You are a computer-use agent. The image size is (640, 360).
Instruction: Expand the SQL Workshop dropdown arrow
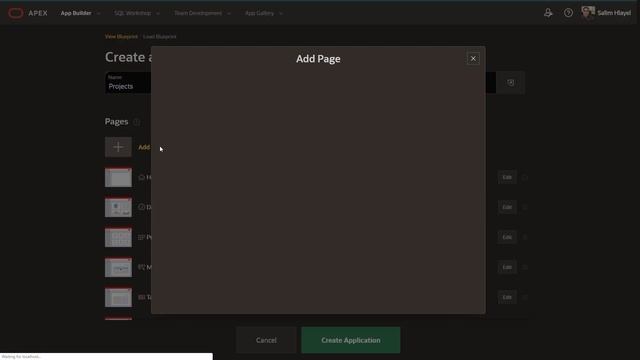point(158,13)
